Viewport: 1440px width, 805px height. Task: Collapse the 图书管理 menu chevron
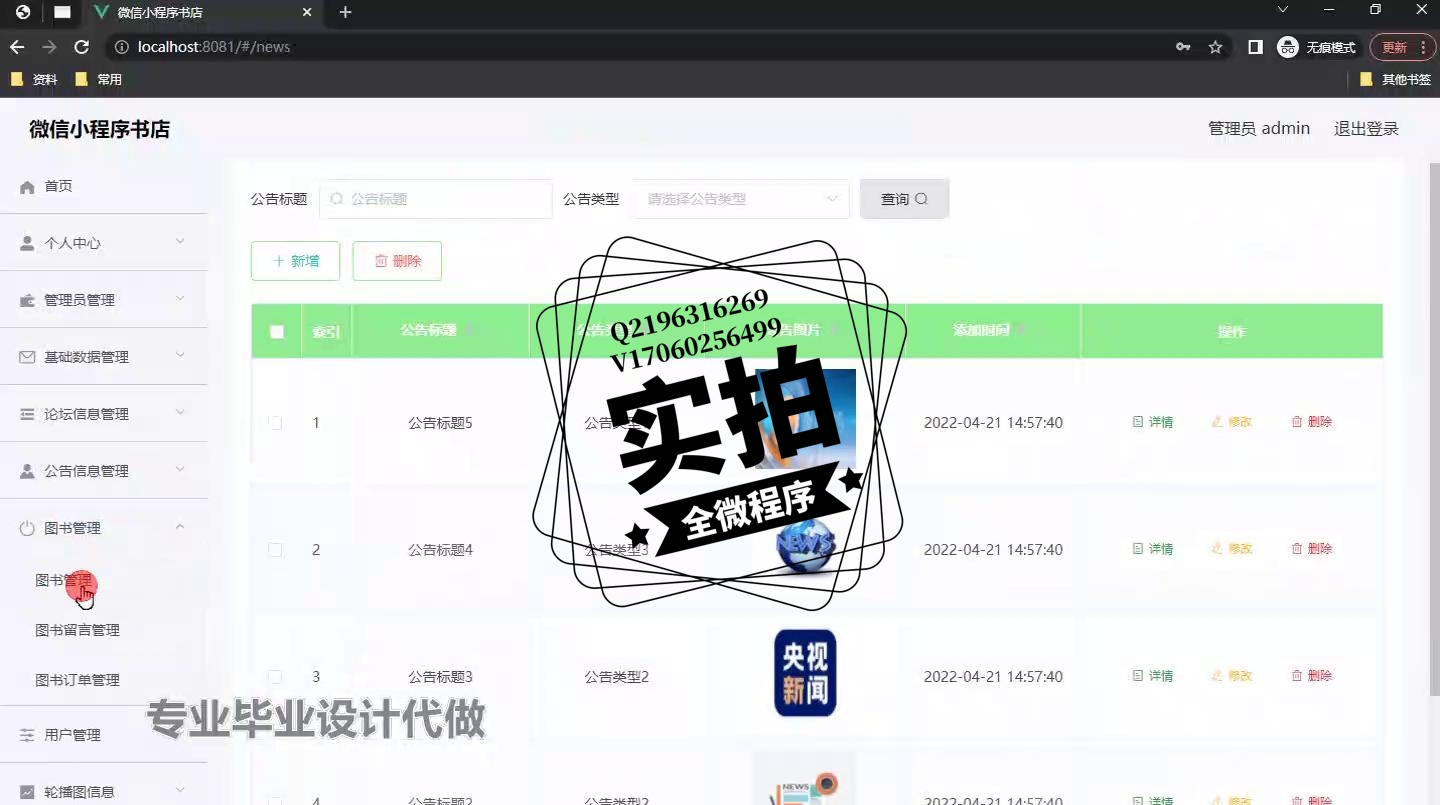pos(180,527)
